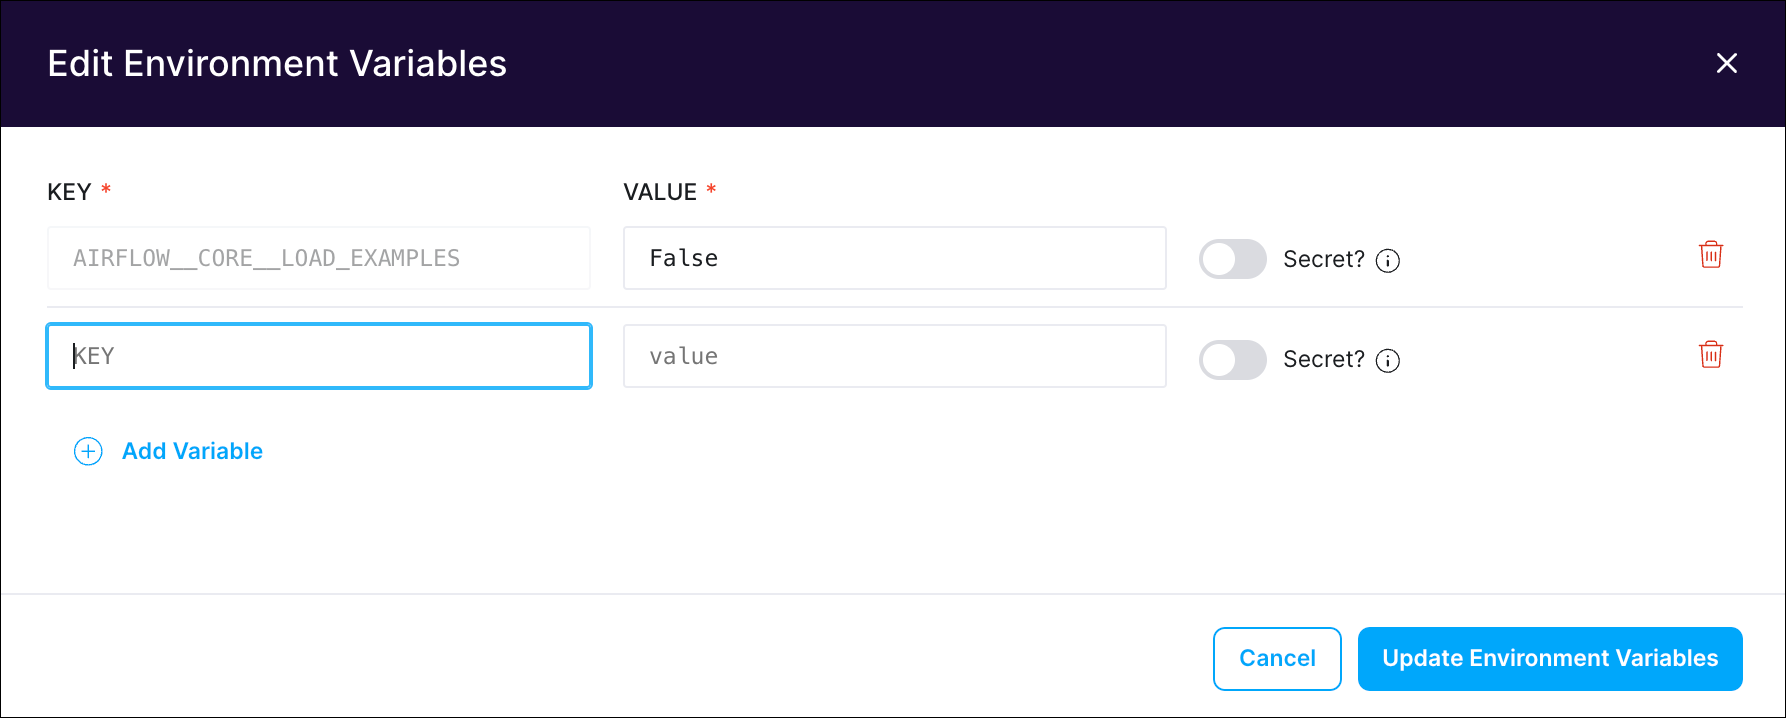Click the Update Environment Variables button
Image resolution: width=1786 pixels, height=718 pixels.
coord(1549,658)
